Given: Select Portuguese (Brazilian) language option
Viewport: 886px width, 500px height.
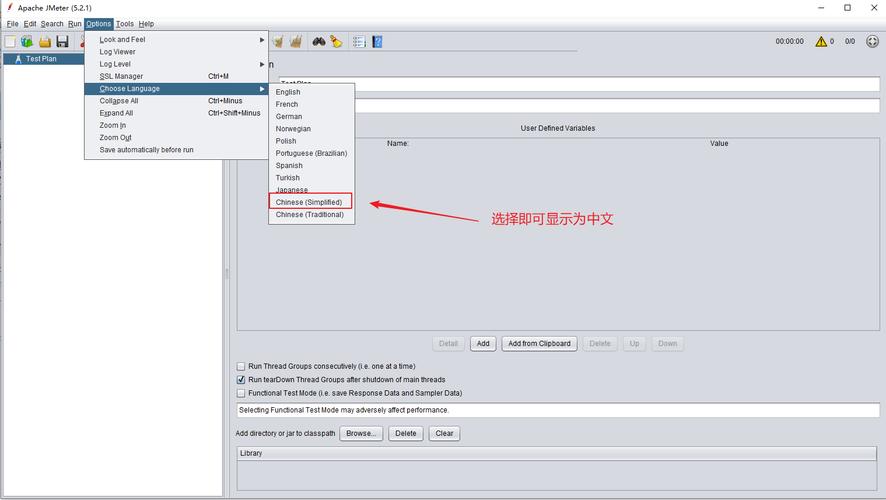Looking at the screenshot, I should click(311, 153).
